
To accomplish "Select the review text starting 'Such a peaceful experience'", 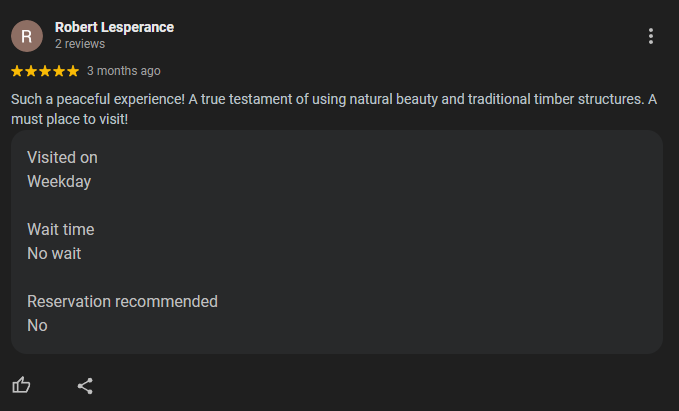I will coord(334,109).
